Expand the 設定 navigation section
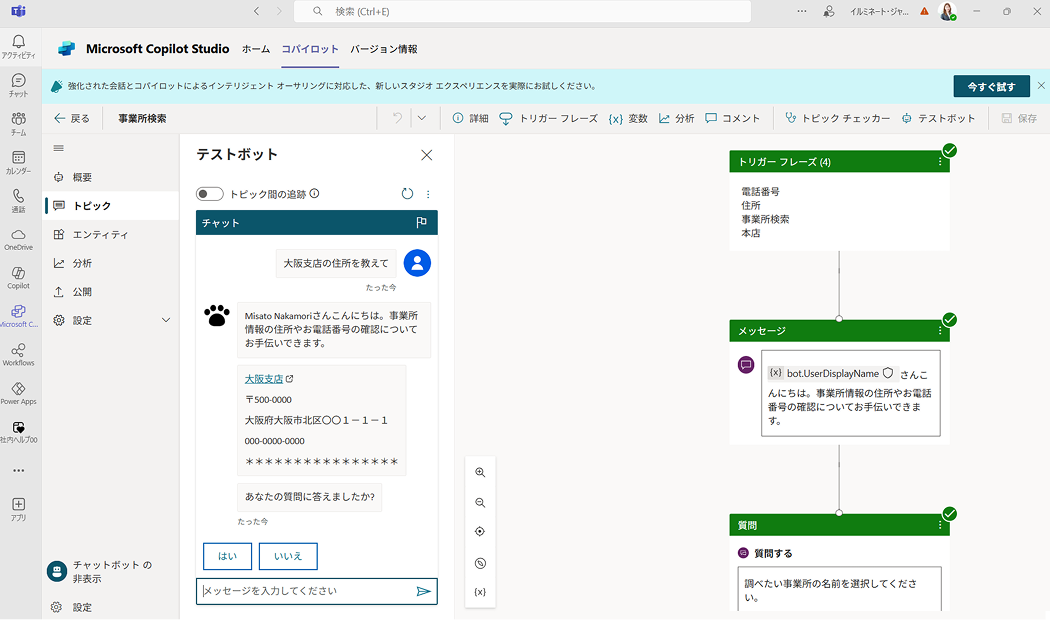Viewport: 1050px width, 620px height. (x=165, y=320)
